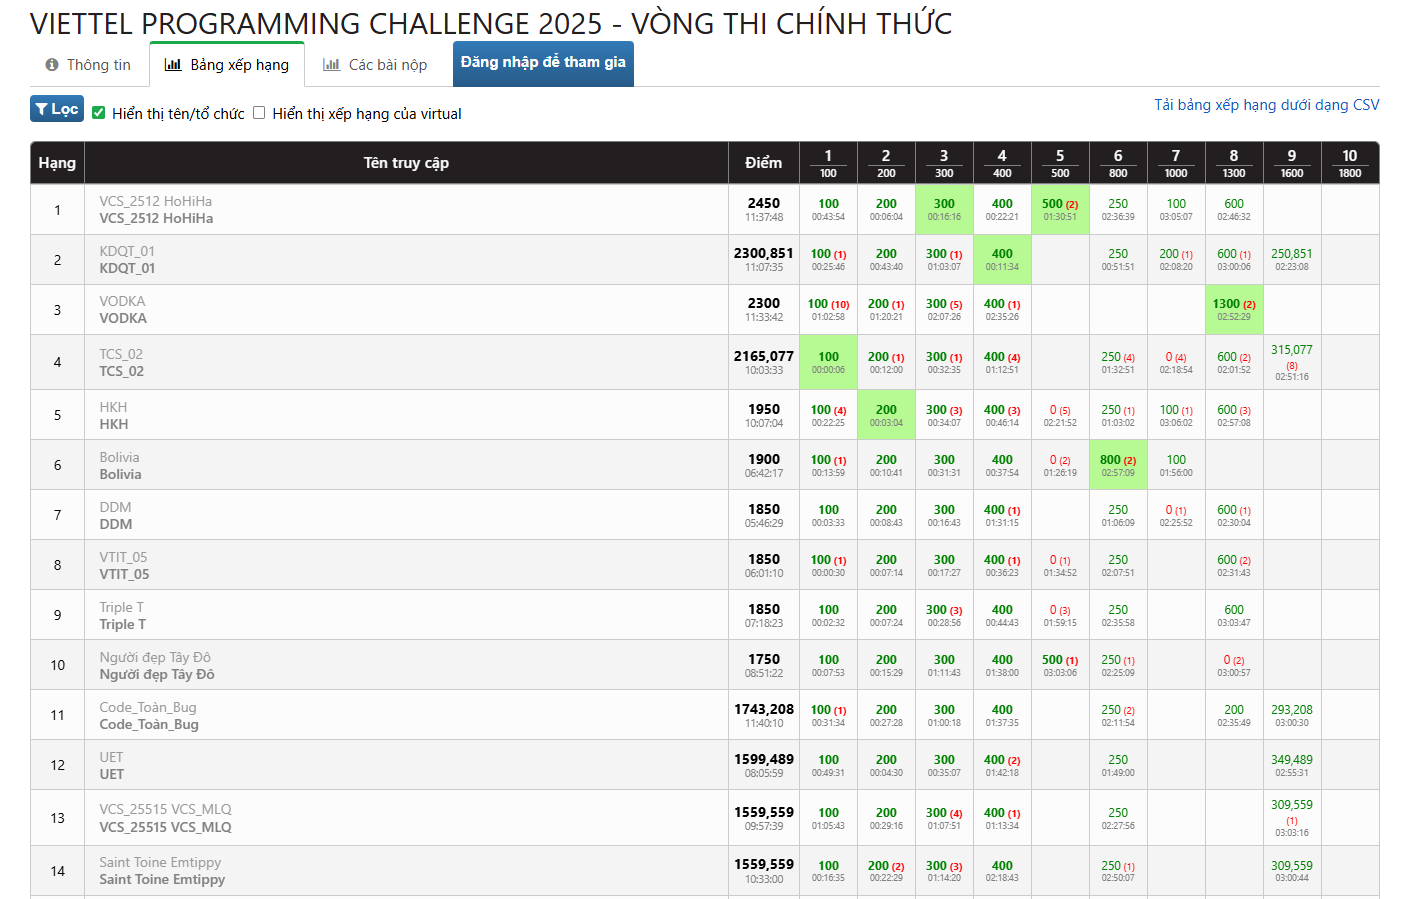Switch to Bảng xếp hạng tab
This screenshot has width=1411, height=899.
coord(227,65)
